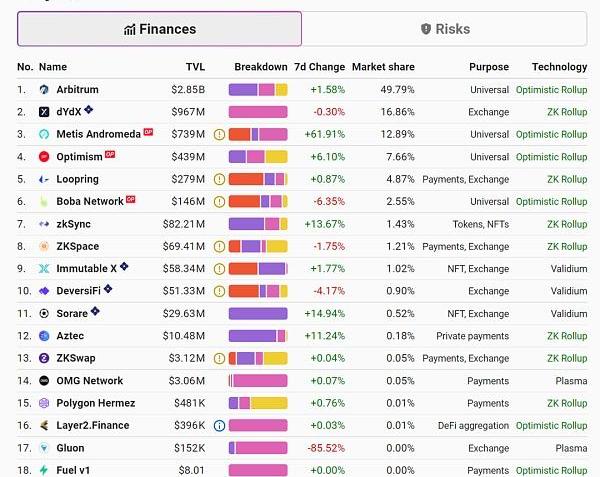The width and height of the screenshot is (600, 477).
Task: Click the DeversiFi logo icon
Action: point(44,291)
